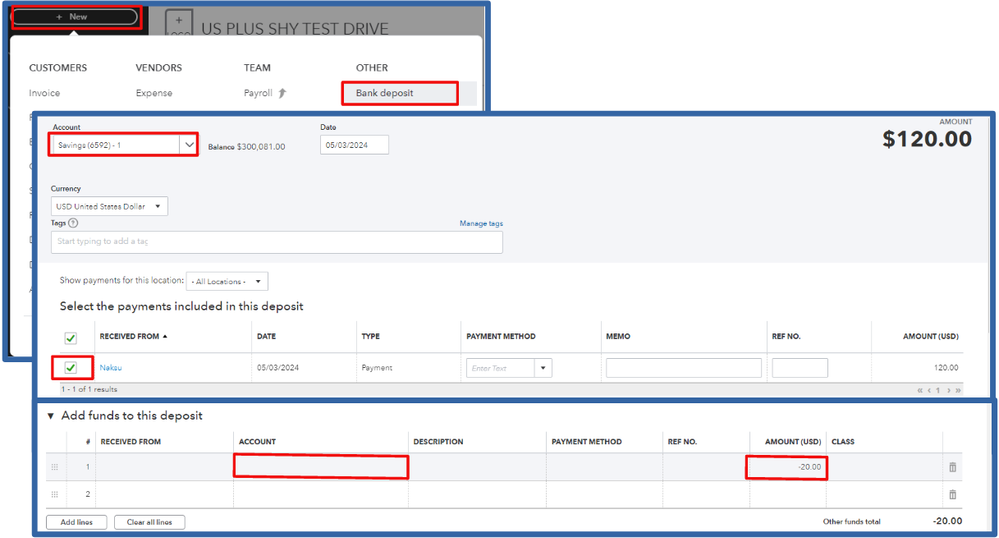Click the Other funds total -20.00 value
The image size is (999, 538).
947,521
